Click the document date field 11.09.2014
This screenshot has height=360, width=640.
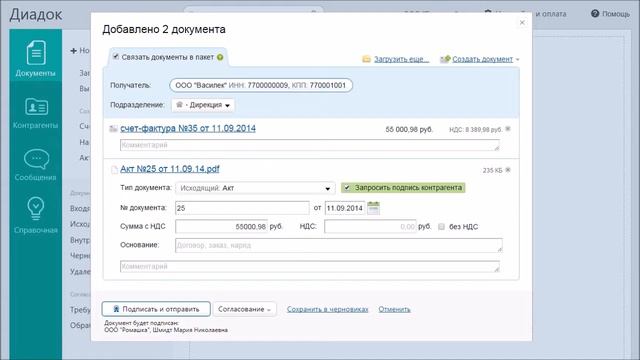345,208
